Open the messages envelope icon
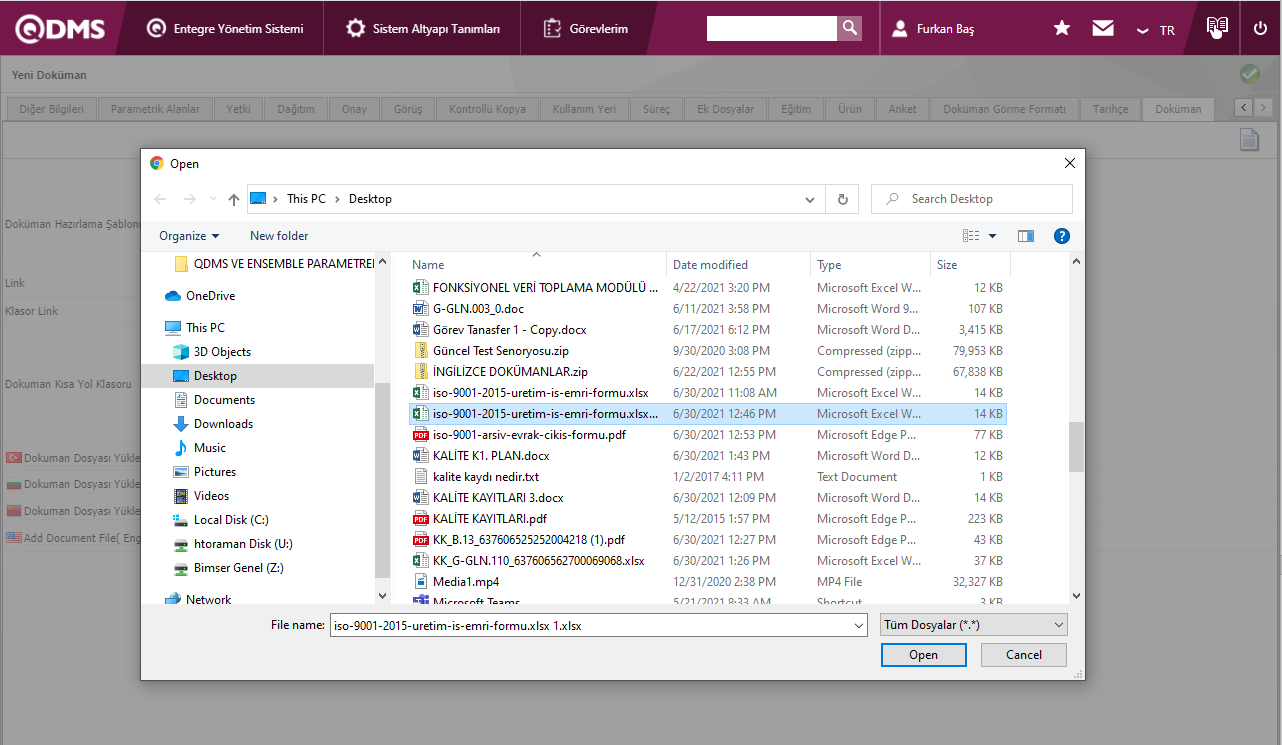The height and width of the screenshot is (745, 1282). pos(1103,29)
